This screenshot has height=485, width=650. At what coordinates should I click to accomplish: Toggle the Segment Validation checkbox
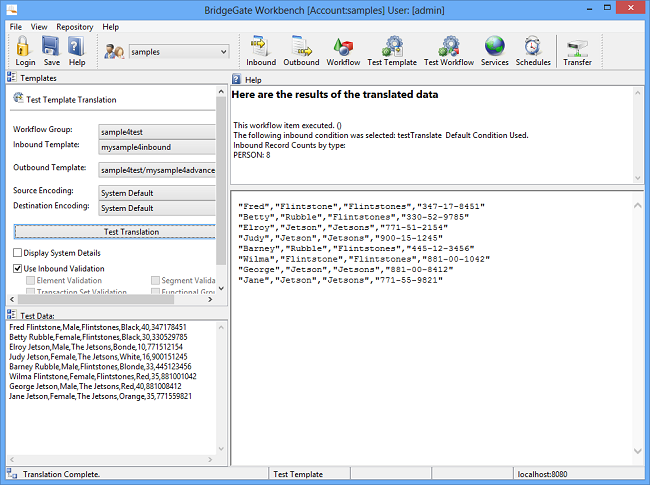(x=155, y=281)
